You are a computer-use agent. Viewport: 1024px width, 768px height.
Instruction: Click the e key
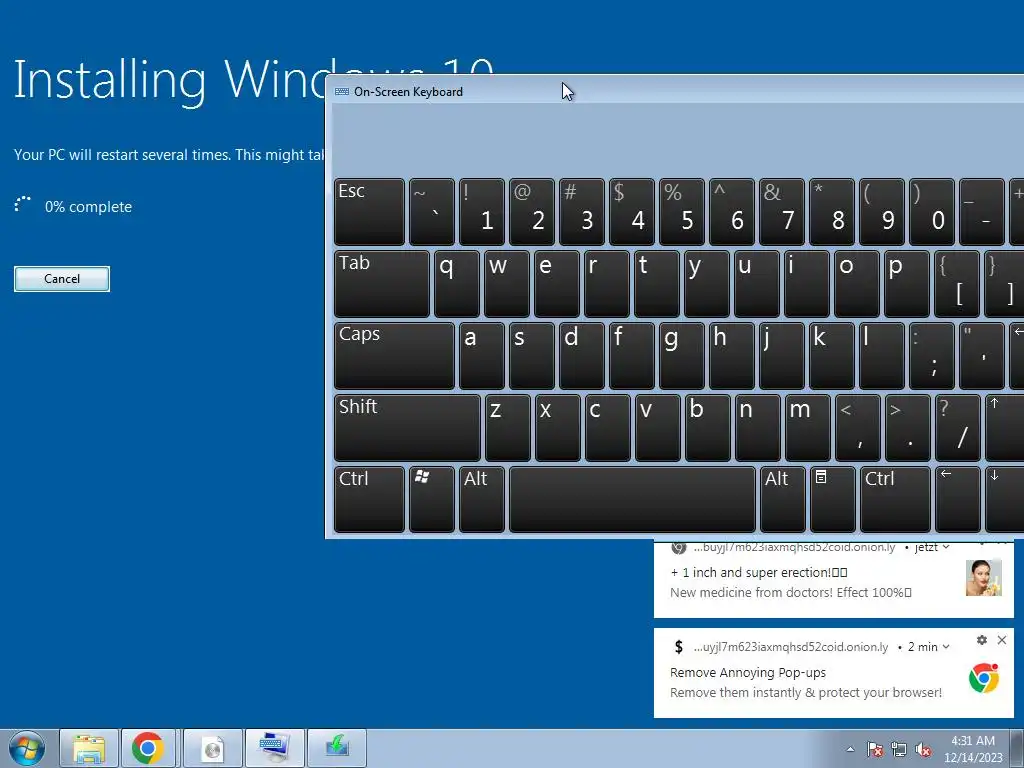tap(556, 284)
